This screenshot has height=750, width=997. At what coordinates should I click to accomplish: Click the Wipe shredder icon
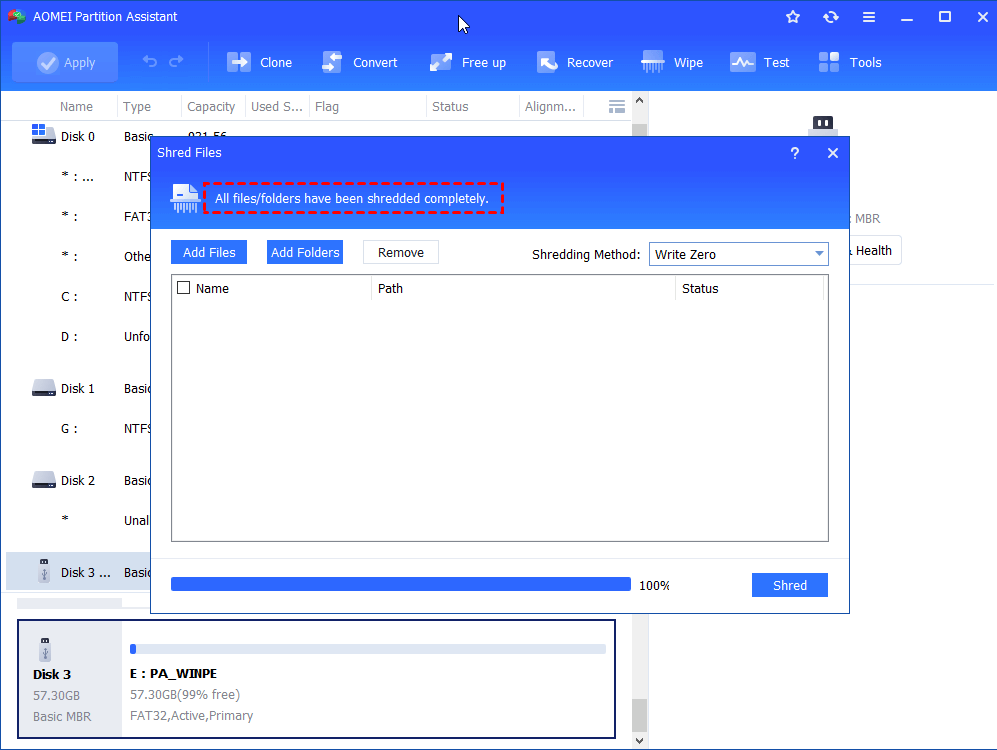[652, 62]
